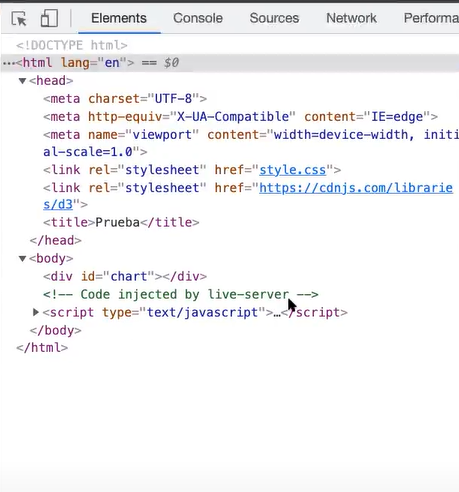Screen dimensions: 459x492
Task: Open the Performance tab
Action: [431, 18]
